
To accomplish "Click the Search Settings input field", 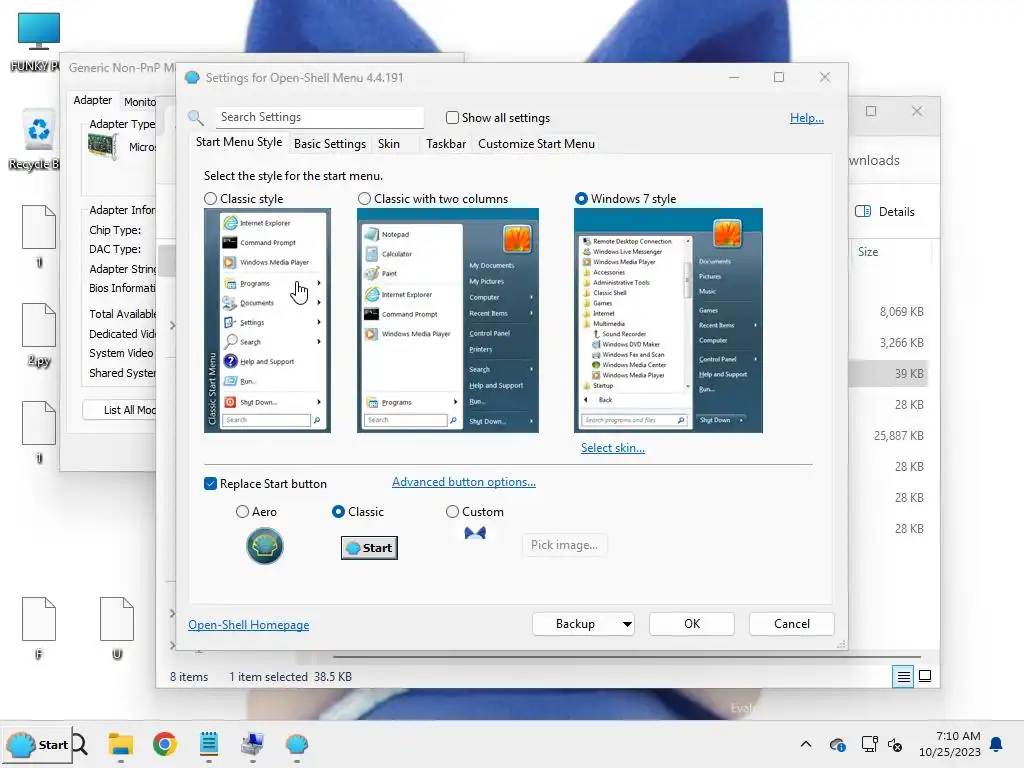I will 319,118.
